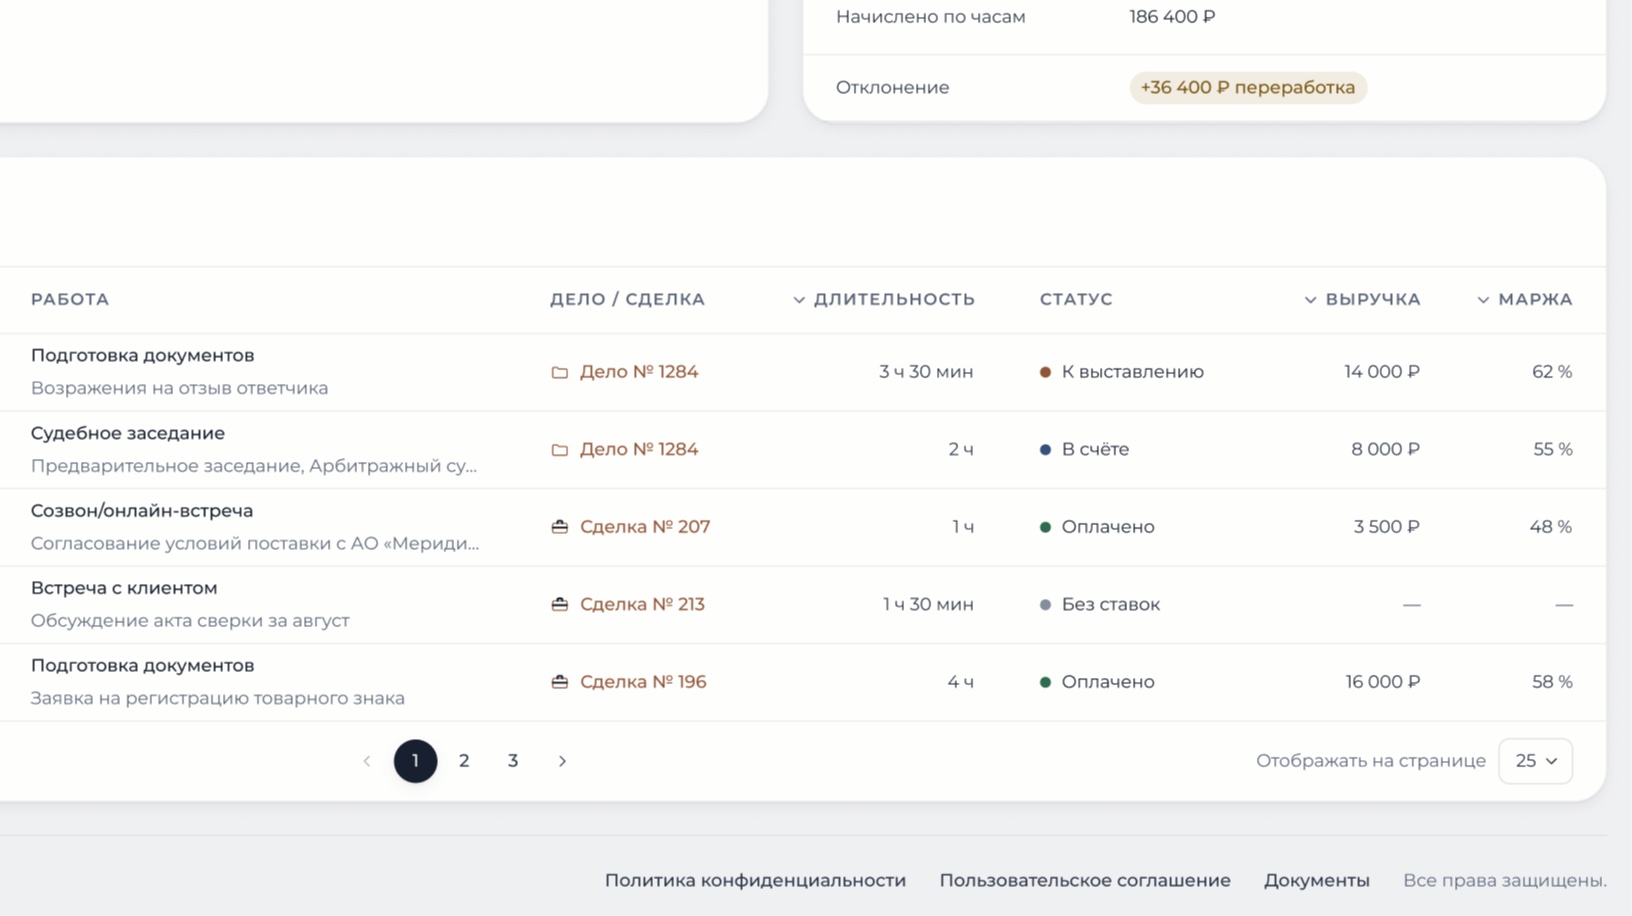This screenshot has width=1632, height=916.
Task: Open Документы footer link
Action: tap(1317, 881)
